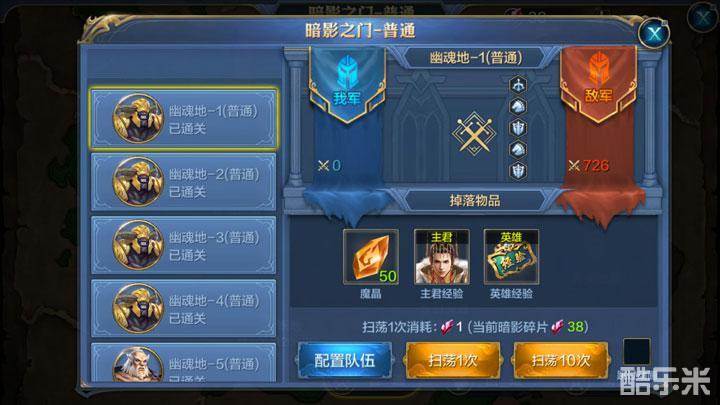Viewport: 720px width, 405px height.
Task: Select stage 幽魂地-3(普通)
Action: 184,245
